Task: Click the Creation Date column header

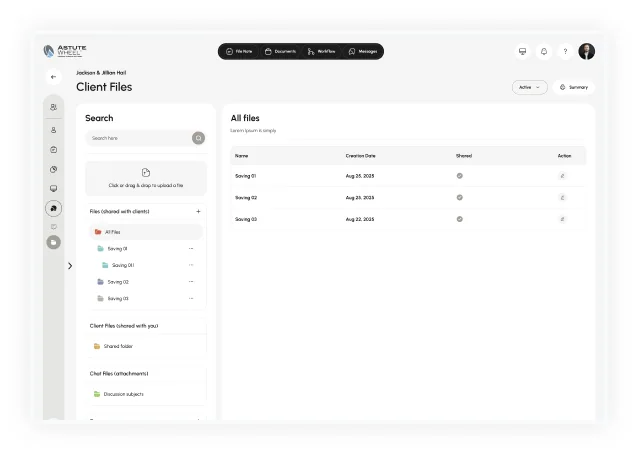Action: click(x=361, y=156)
